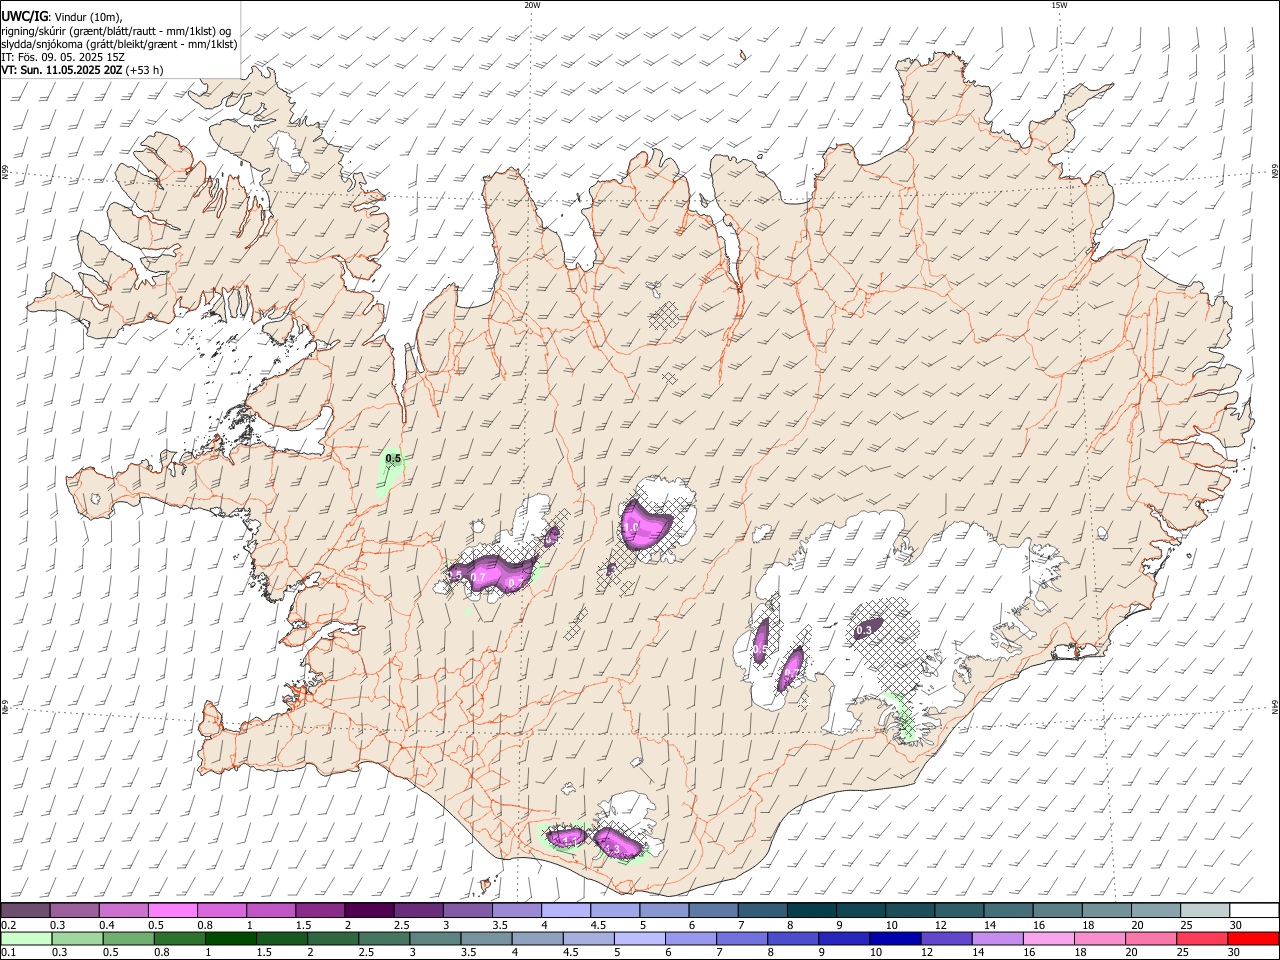Viewport: 1280px width, 960px height.
Task: Click the 'IT: Fös. 09. 05. 2025 15Z' line
Action: coord(63,57)
